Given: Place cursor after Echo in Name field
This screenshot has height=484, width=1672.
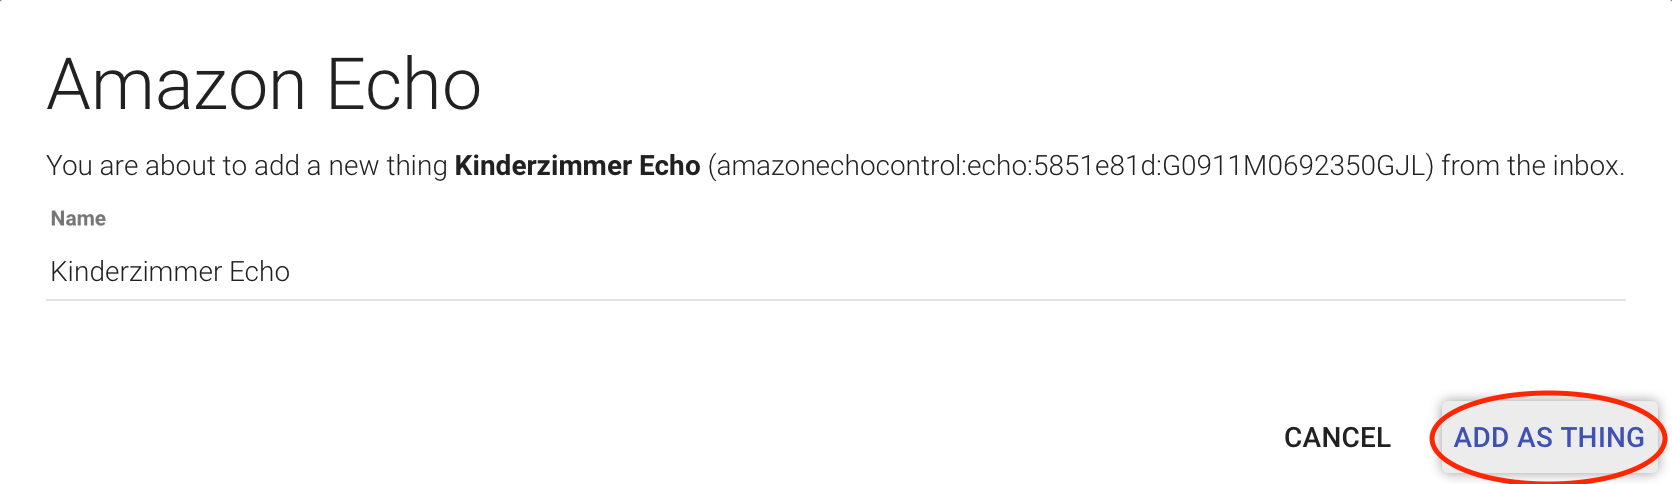Looking at the screenshot, I should click(x=291, y=272).
